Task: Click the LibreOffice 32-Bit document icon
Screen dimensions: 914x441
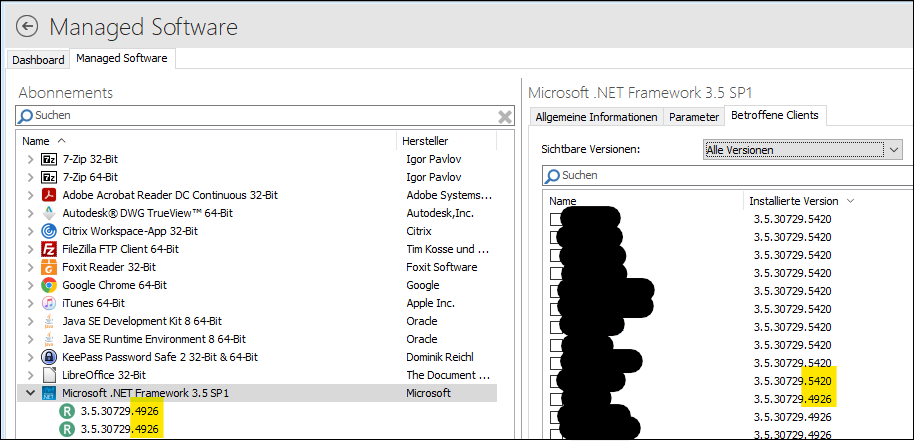Action: [48, 375]
